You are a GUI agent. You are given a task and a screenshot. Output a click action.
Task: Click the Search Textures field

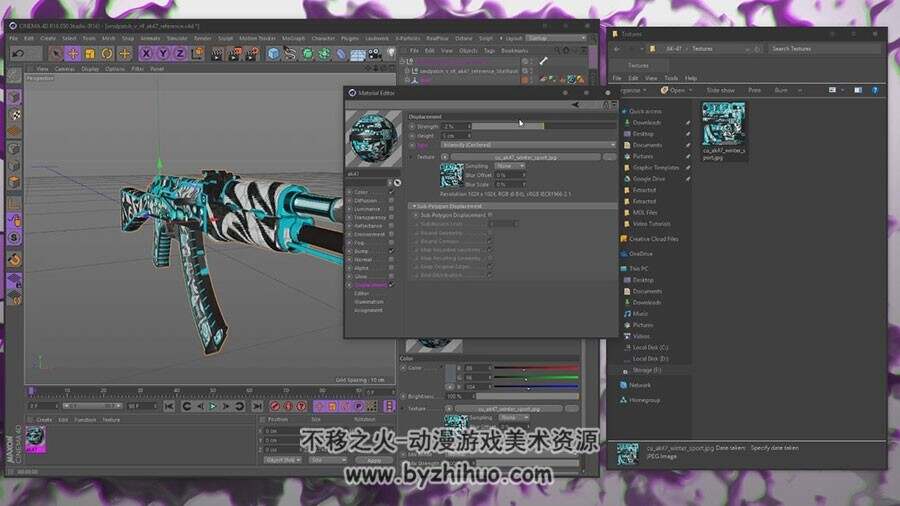[x=823, y=49]
